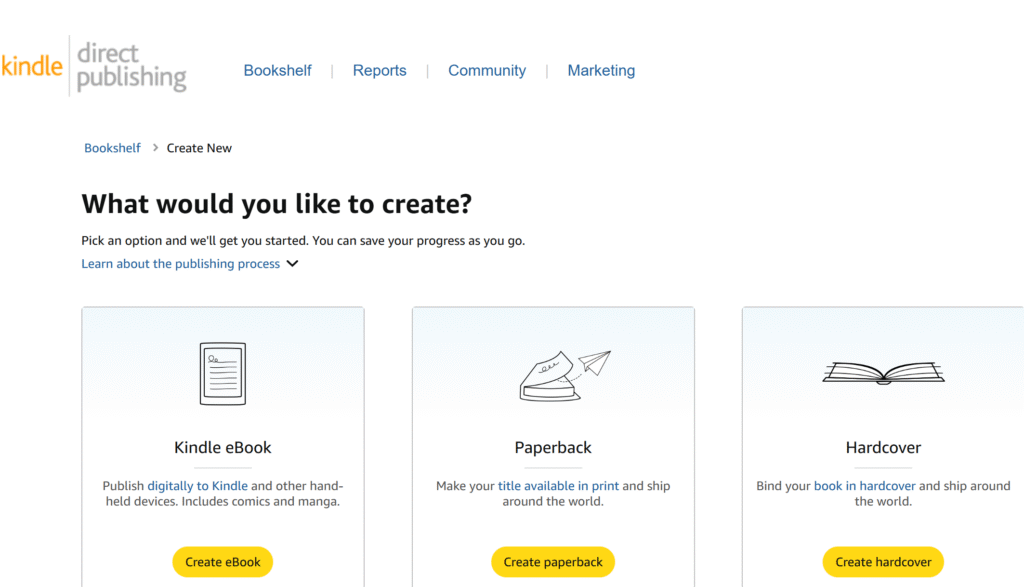
Task: Click the 'Hardcover' card title
Action: [883, 447]
